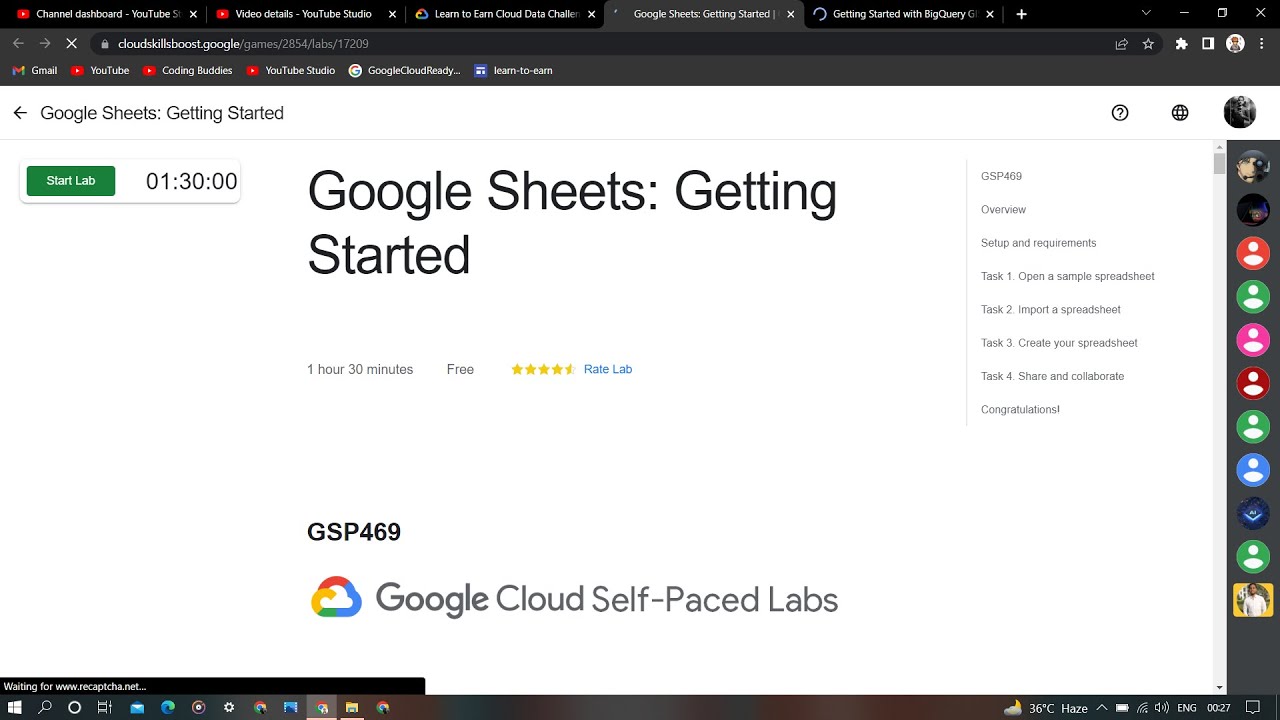Viewport: 1280px width, 720px height.
Task: Open the Chrome extensions puzzle icon
Action: pyautogui.click(x=1181, y=44)
